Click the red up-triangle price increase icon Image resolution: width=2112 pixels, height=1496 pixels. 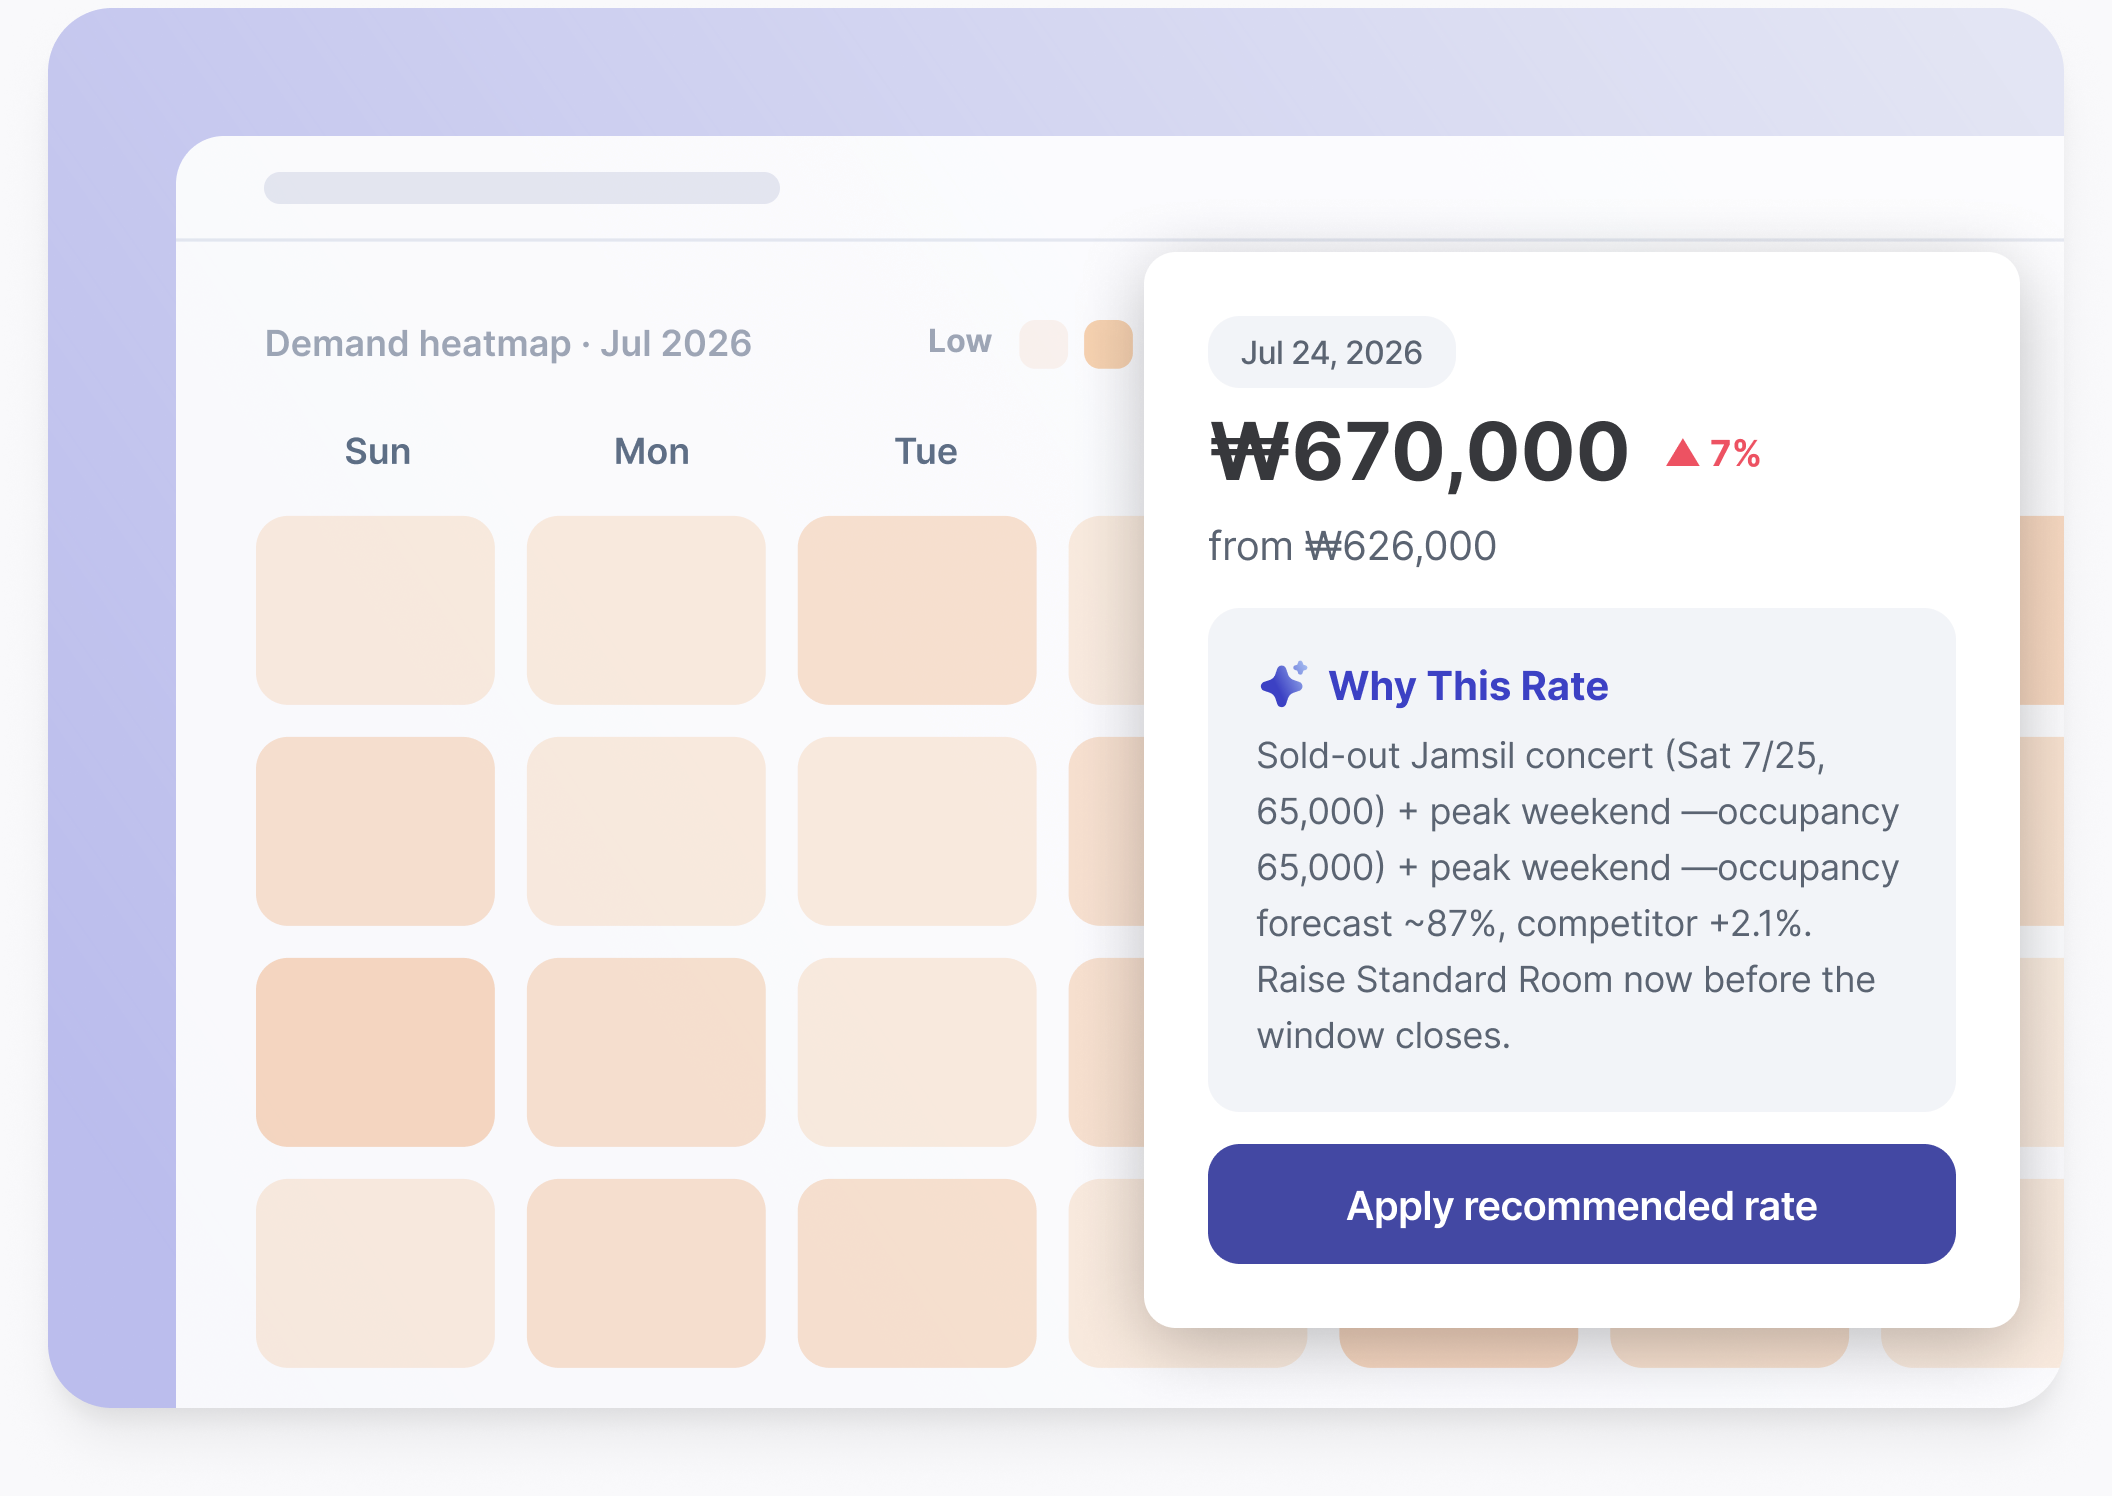[1683, 453]
